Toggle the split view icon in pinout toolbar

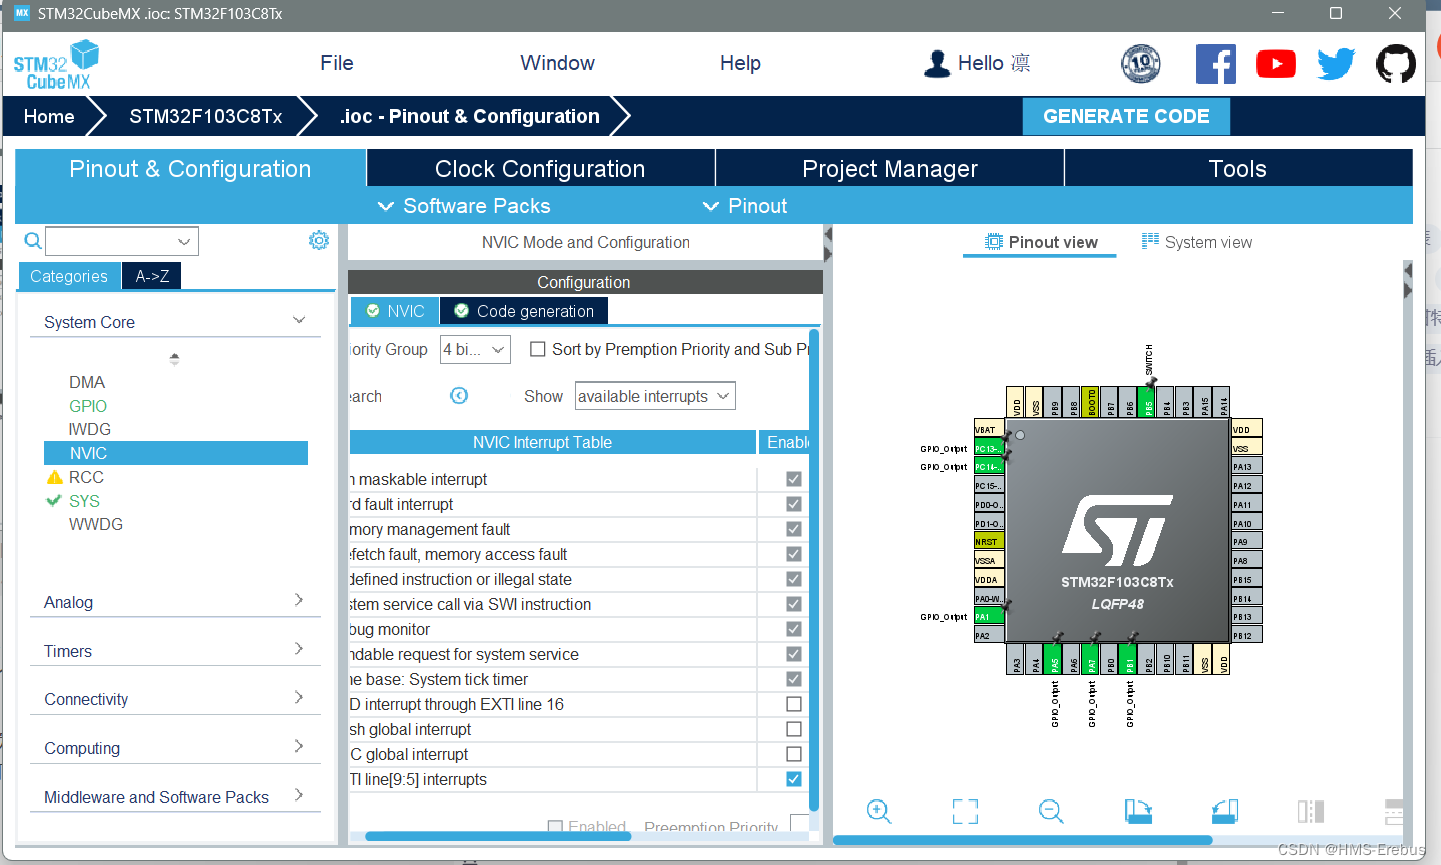(x=1310, y=811)
